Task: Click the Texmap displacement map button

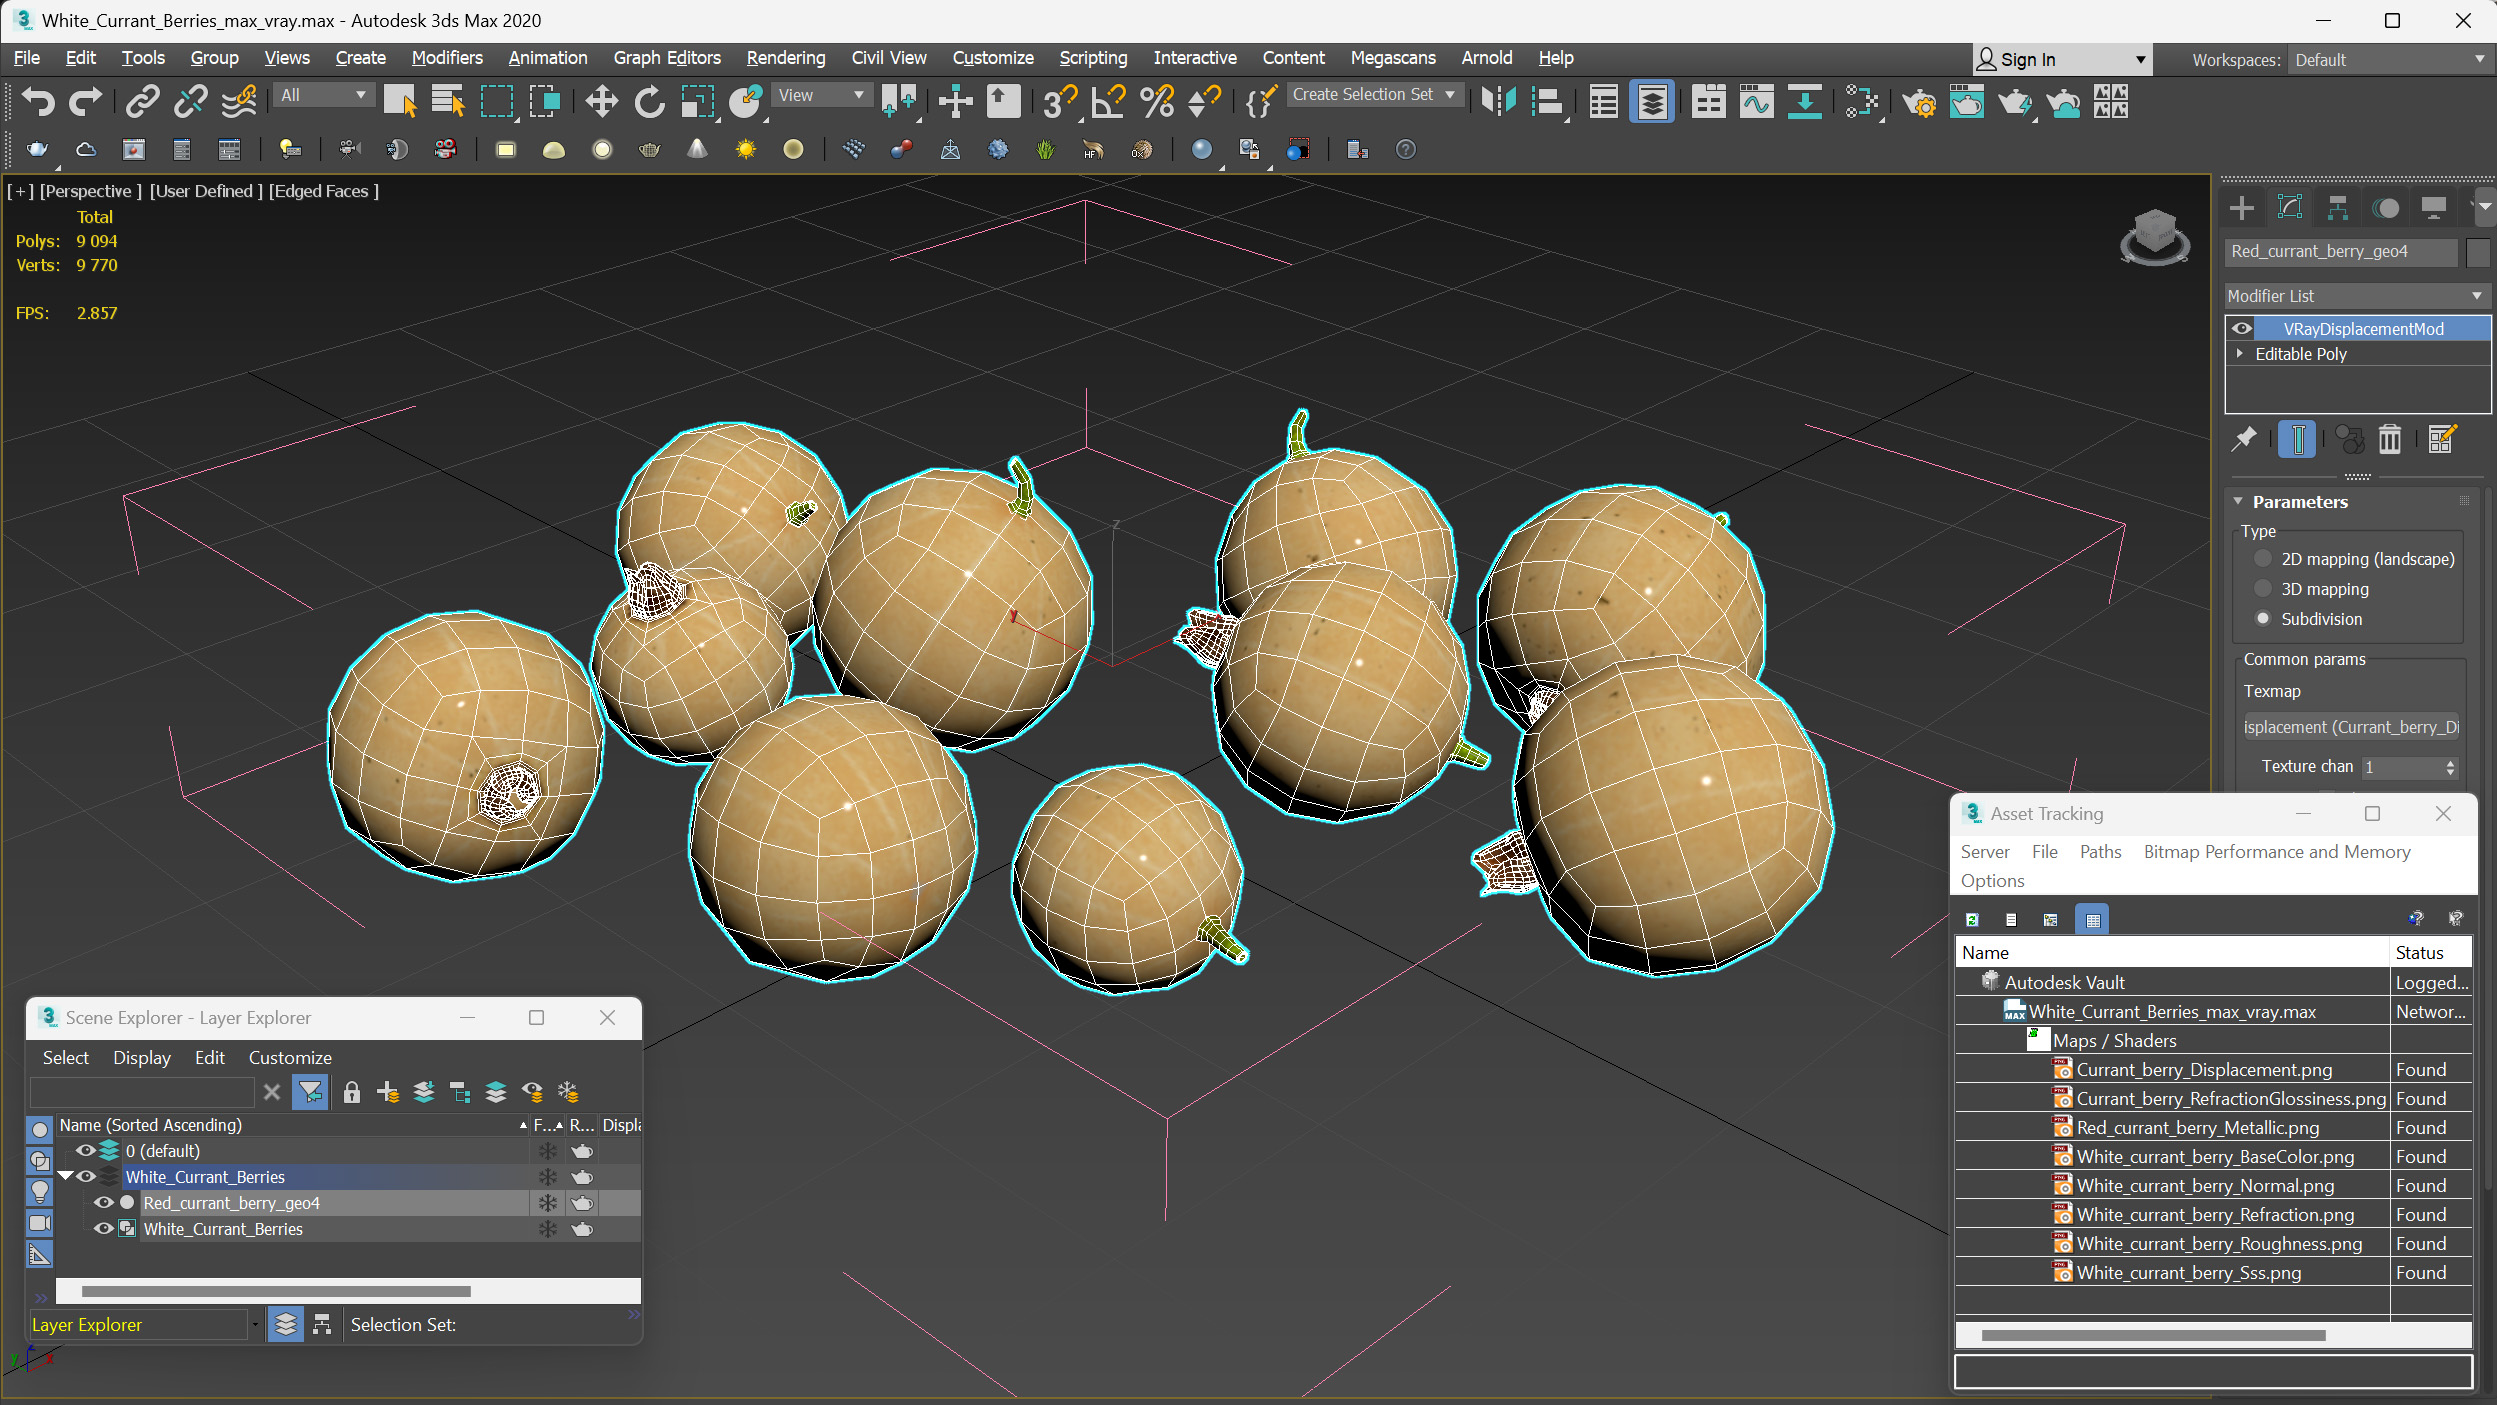Action: tap(2350, 727)
